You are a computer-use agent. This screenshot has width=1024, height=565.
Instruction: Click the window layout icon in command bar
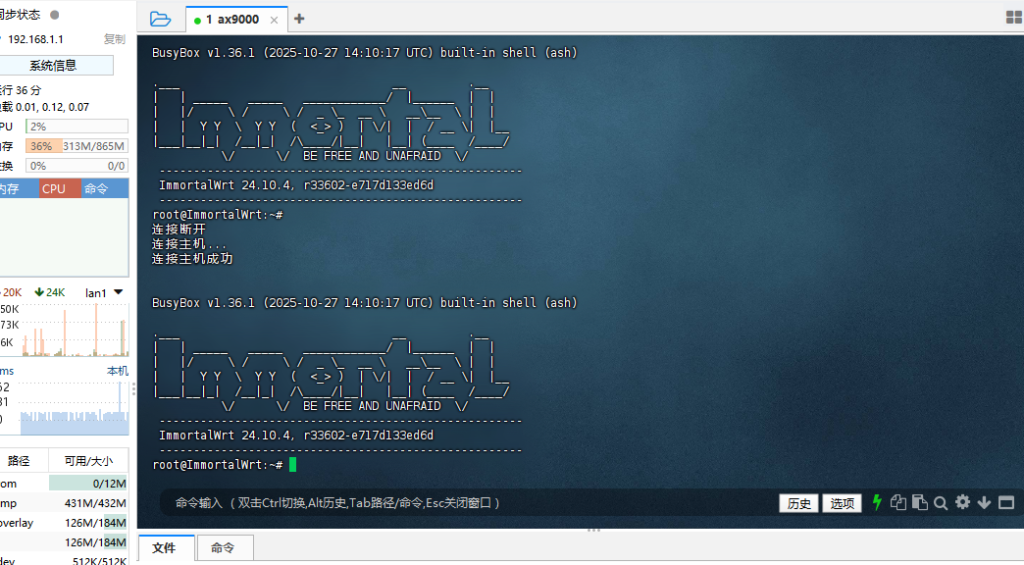(x=1005, y=503)
